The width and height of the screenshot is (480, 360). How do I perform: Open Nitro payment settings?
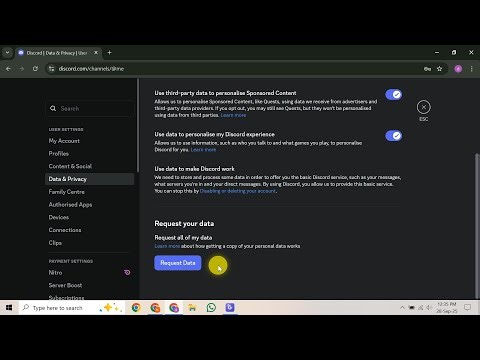tap(89, 272)
